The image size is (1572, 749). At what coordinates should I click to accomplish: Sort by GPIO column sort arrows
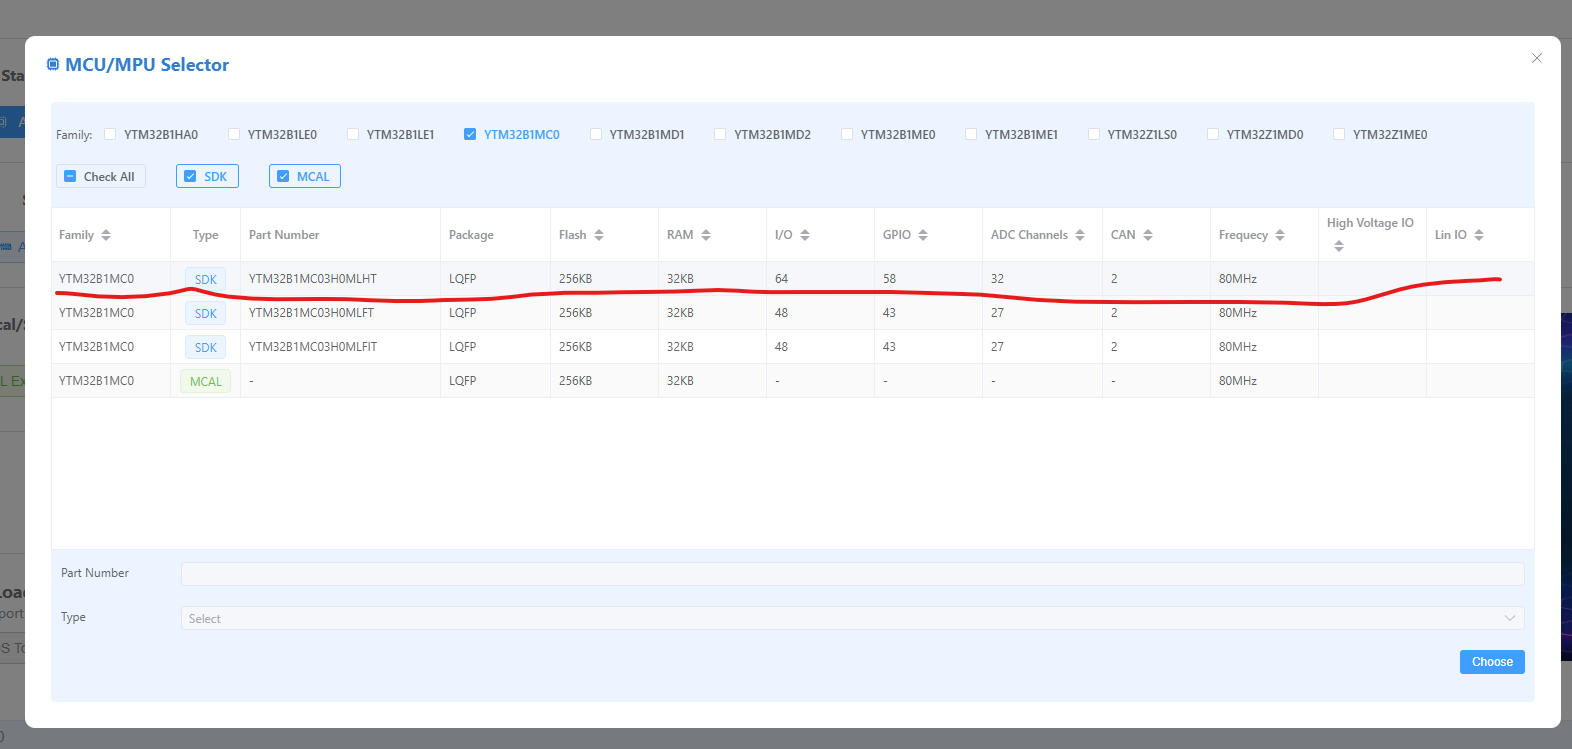tap(923, 235)
